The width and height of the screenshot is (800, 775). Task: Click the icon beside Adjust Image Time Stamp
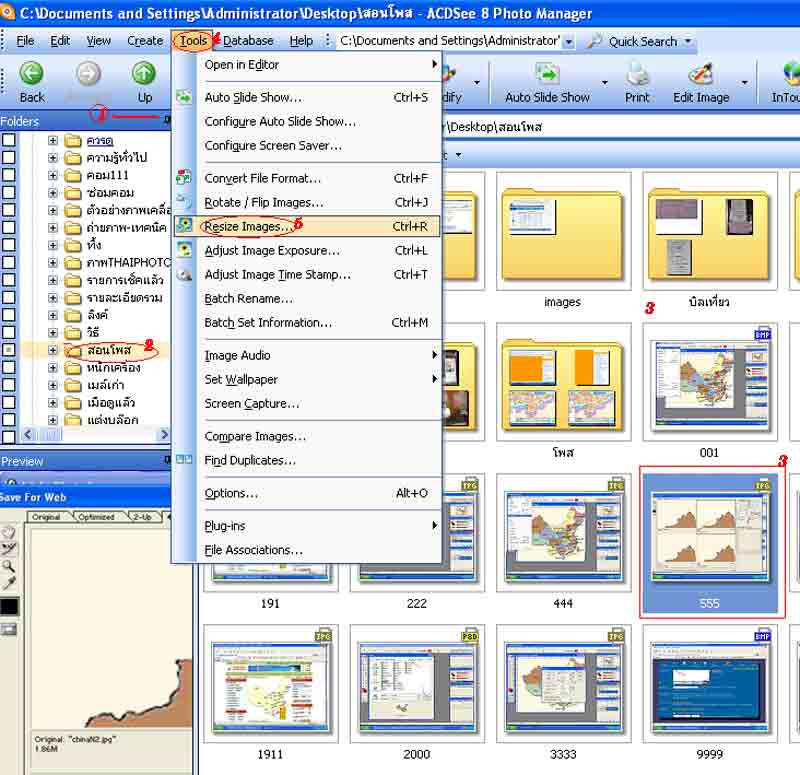(184, 274)
